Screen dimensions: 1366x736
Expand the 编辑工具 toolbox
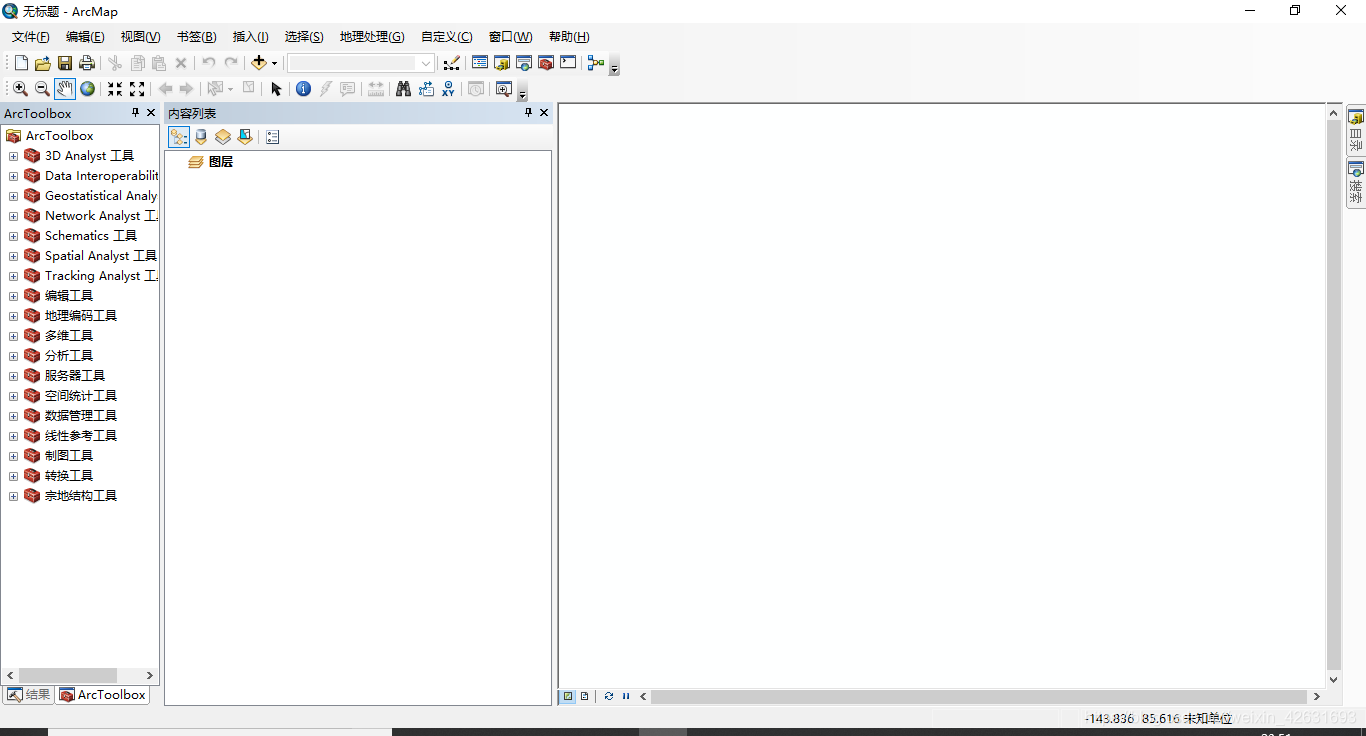coord(13,296)
